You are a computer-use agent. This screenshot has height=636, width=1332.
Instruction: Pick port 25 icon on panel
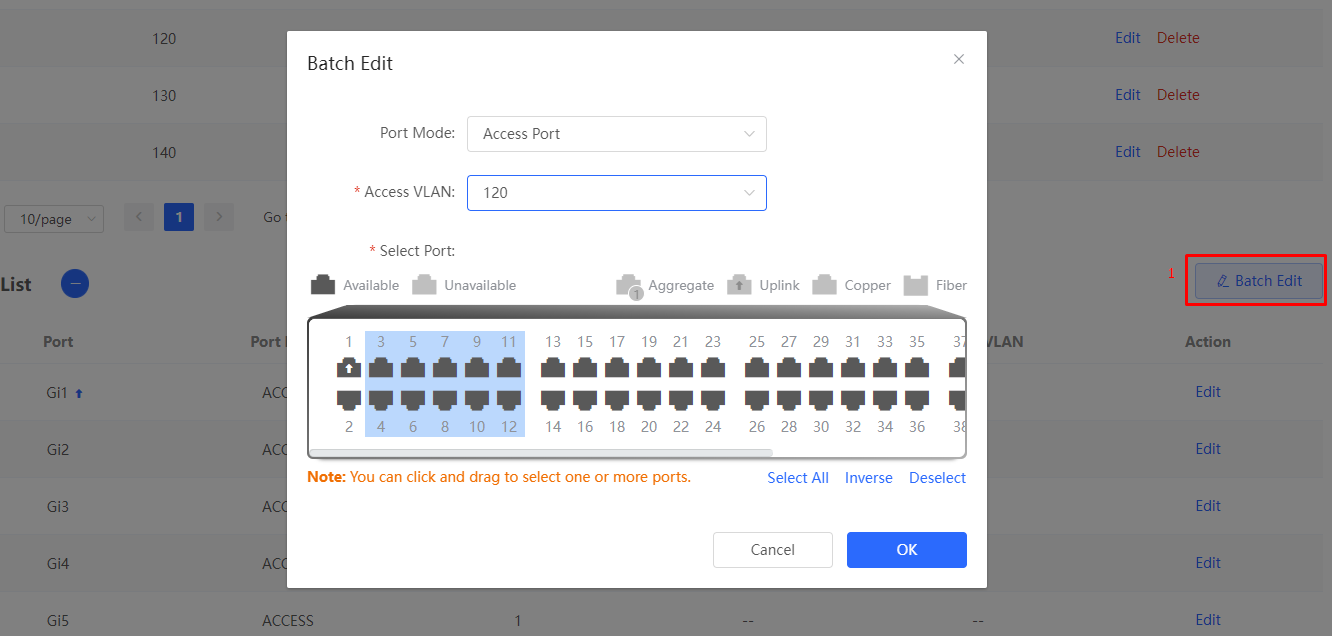point(757,368)
